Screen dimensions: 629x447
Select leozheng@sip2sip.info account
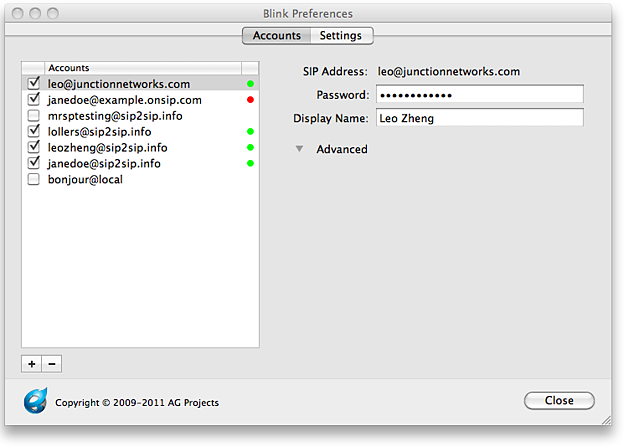[x=140, y=148]
